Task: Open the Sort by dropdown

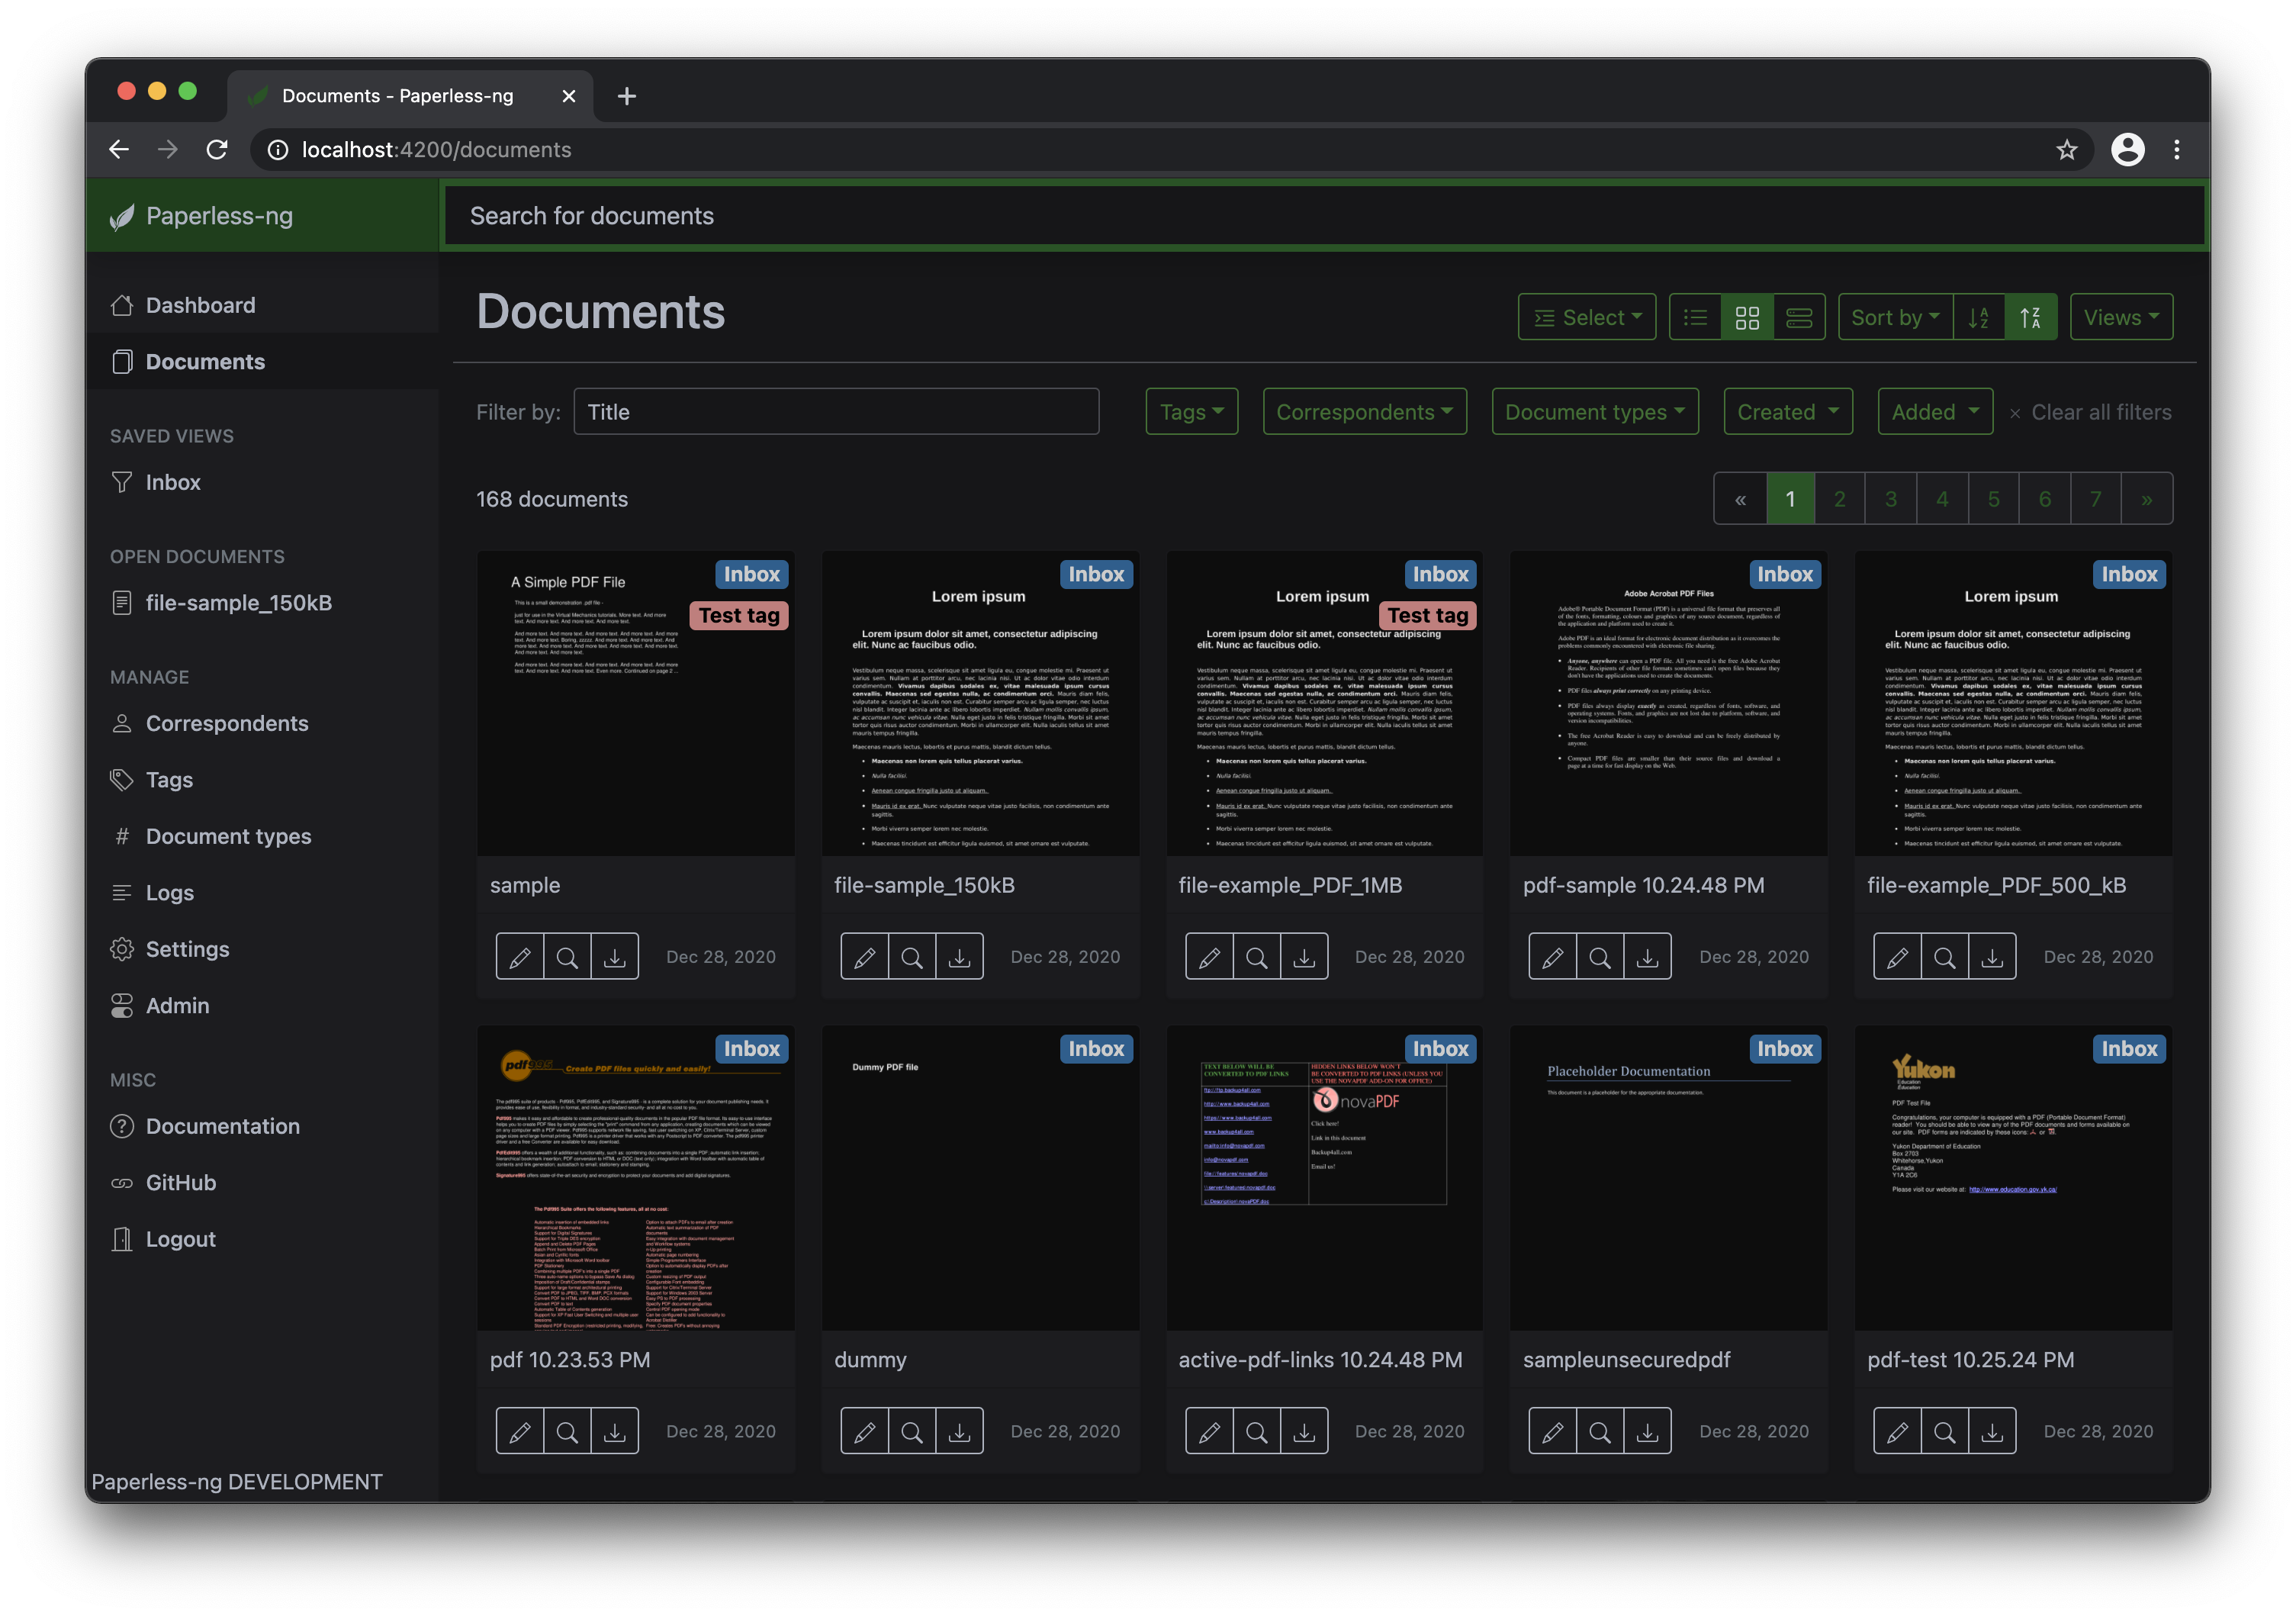Action: tap(1894, 317)
